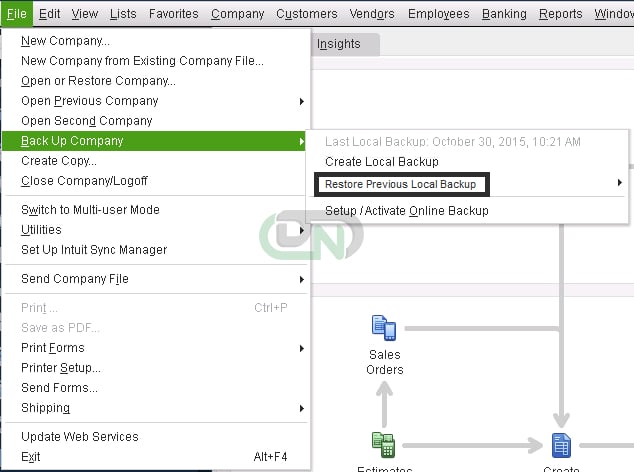The image size is (634, 472).
Task: Choose Open Second Company
Action: tap(156, 121)
